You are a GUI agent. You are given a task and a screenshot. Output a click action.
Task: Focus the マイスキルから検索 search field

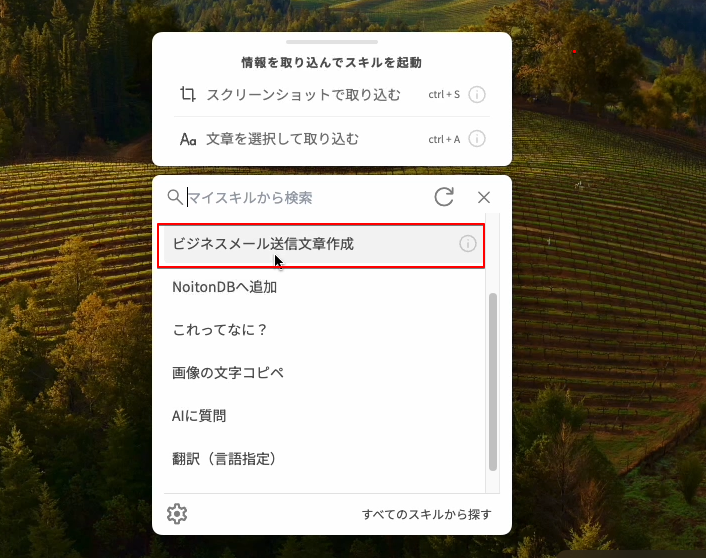coord(306,197)
